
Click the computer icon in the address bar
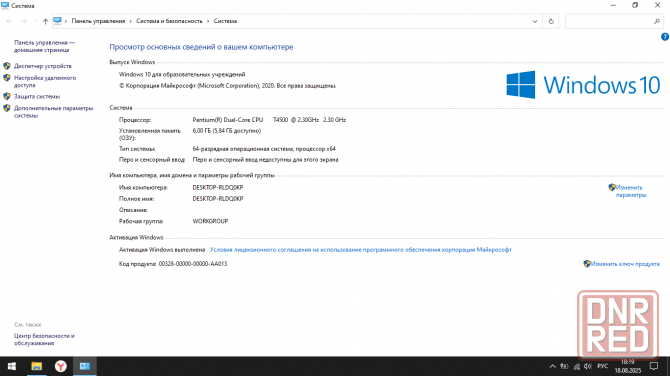click(57, 21)
